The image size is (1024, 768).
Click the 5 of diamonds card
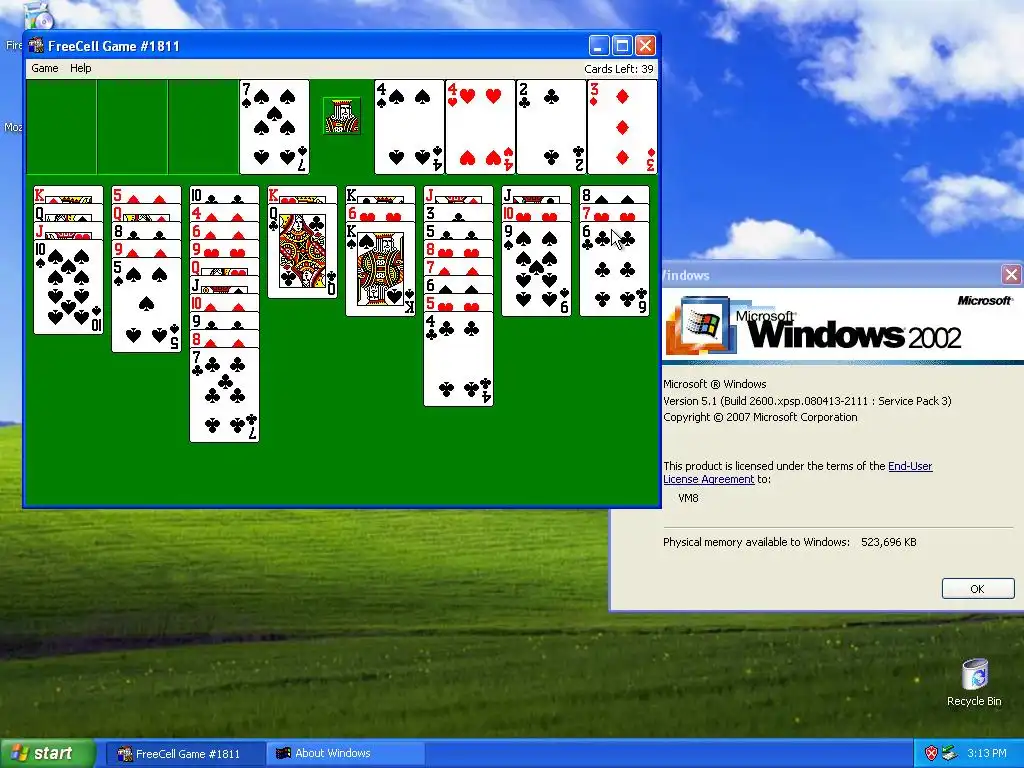[x=146, y=195]
